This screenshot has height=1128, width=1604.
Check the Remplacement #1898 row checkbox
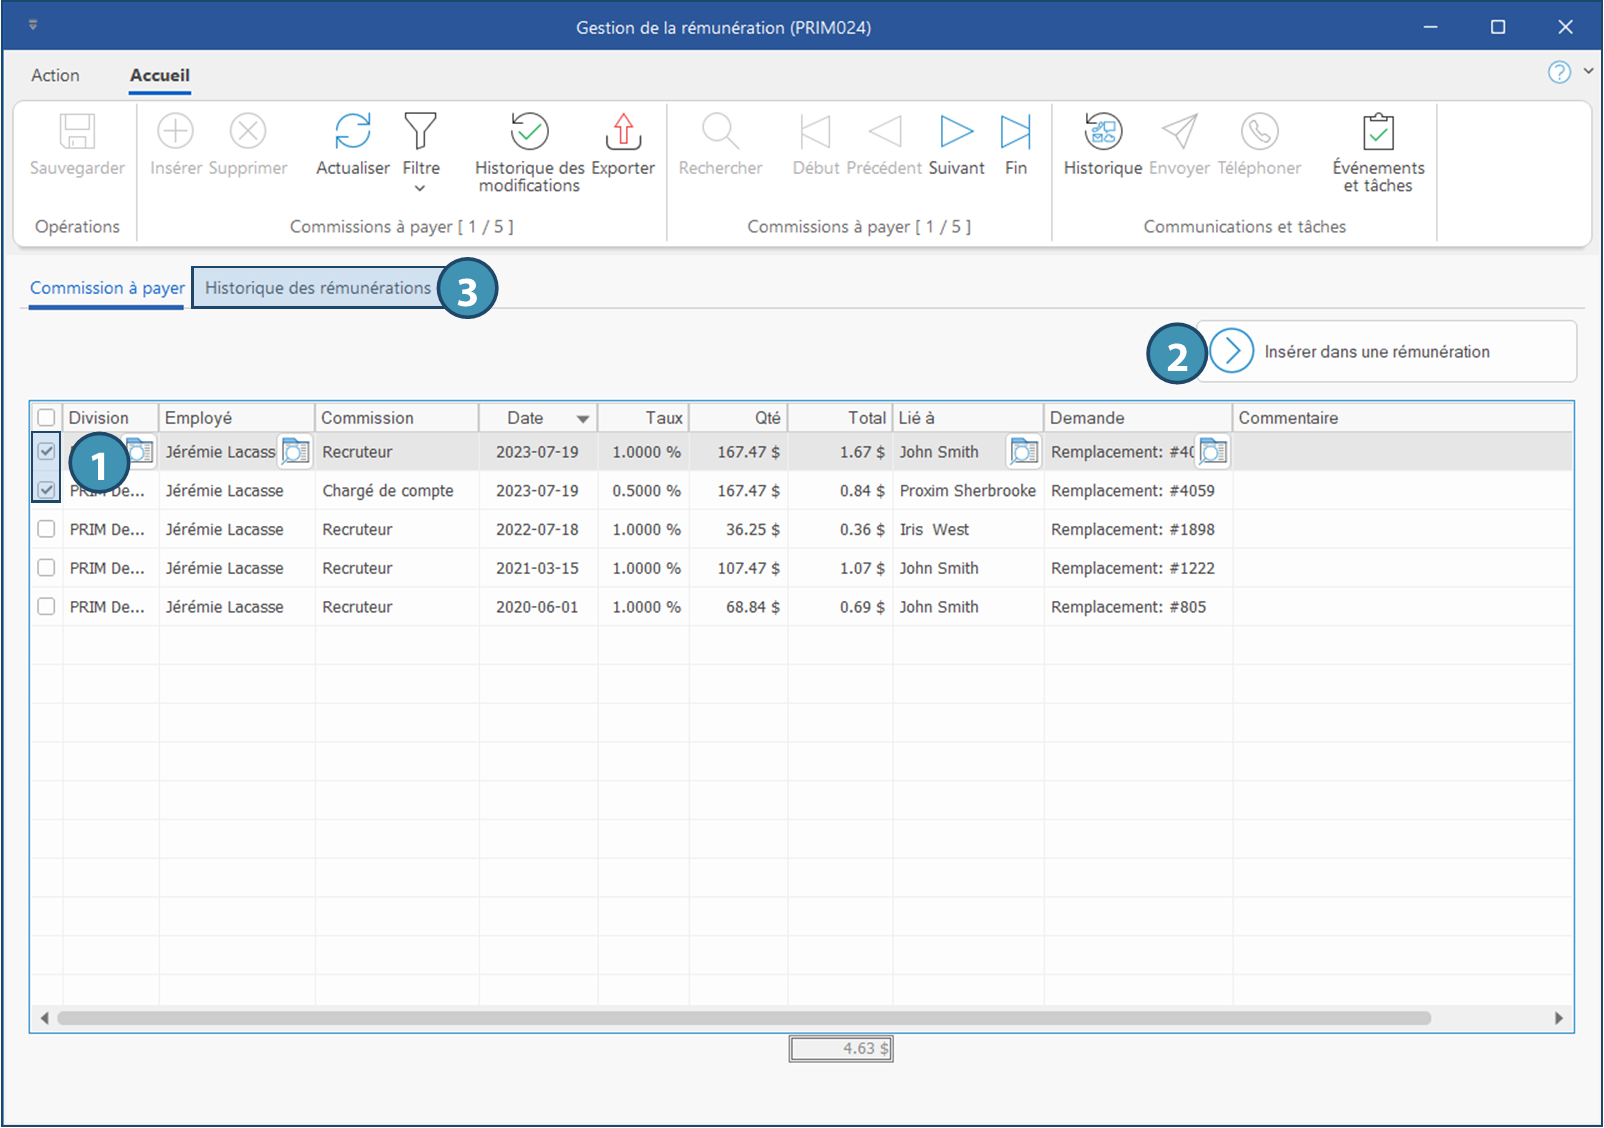tap(46, 529)
